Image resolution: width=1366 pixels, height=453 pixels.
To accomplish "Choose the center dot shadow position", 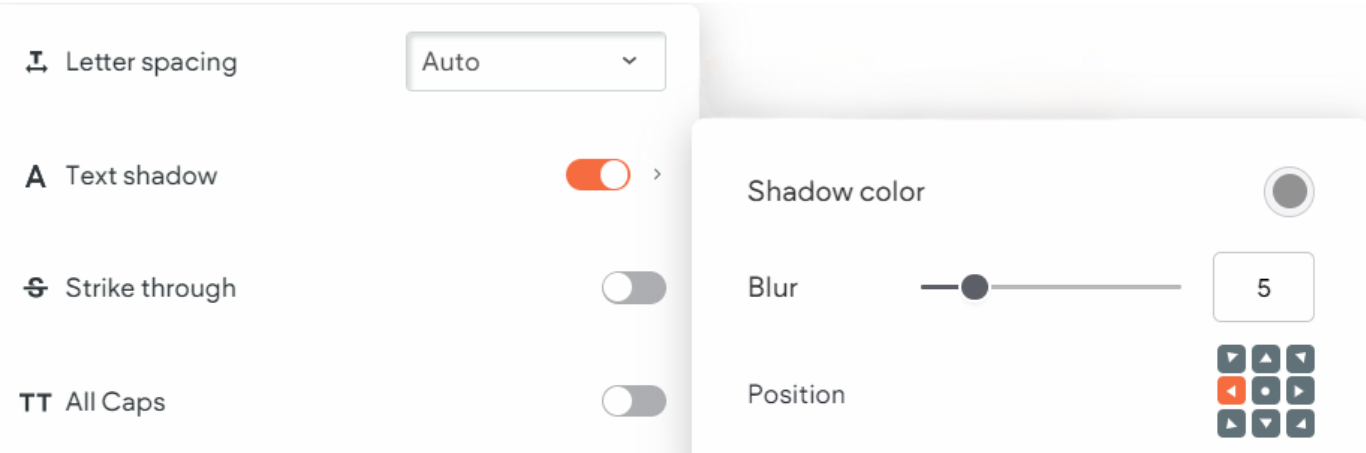I will pyautogui.click(x=1266, y=391).
